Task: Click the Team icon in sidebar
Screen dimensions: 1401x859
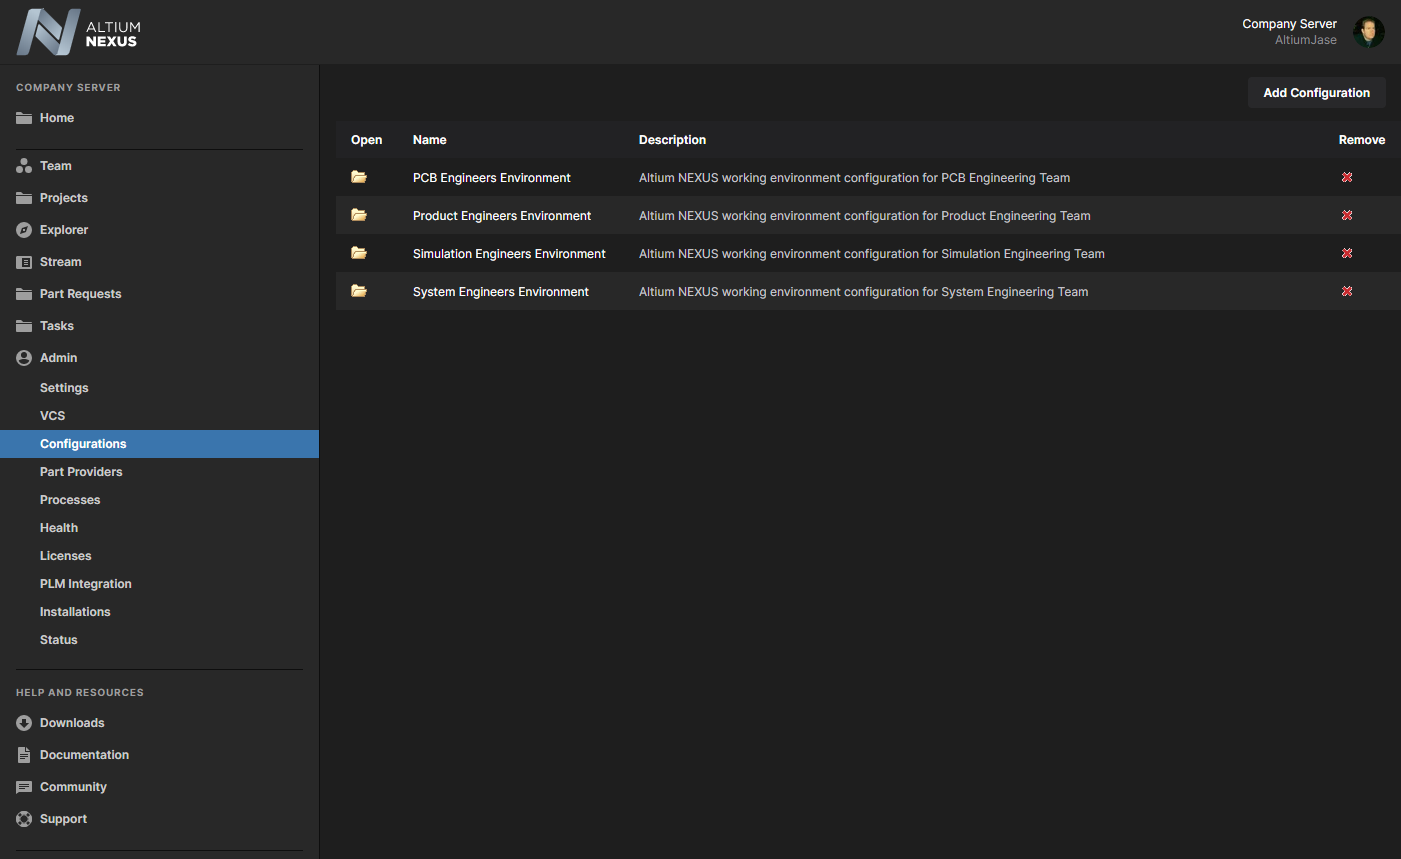Action: [x=24, y=166]
